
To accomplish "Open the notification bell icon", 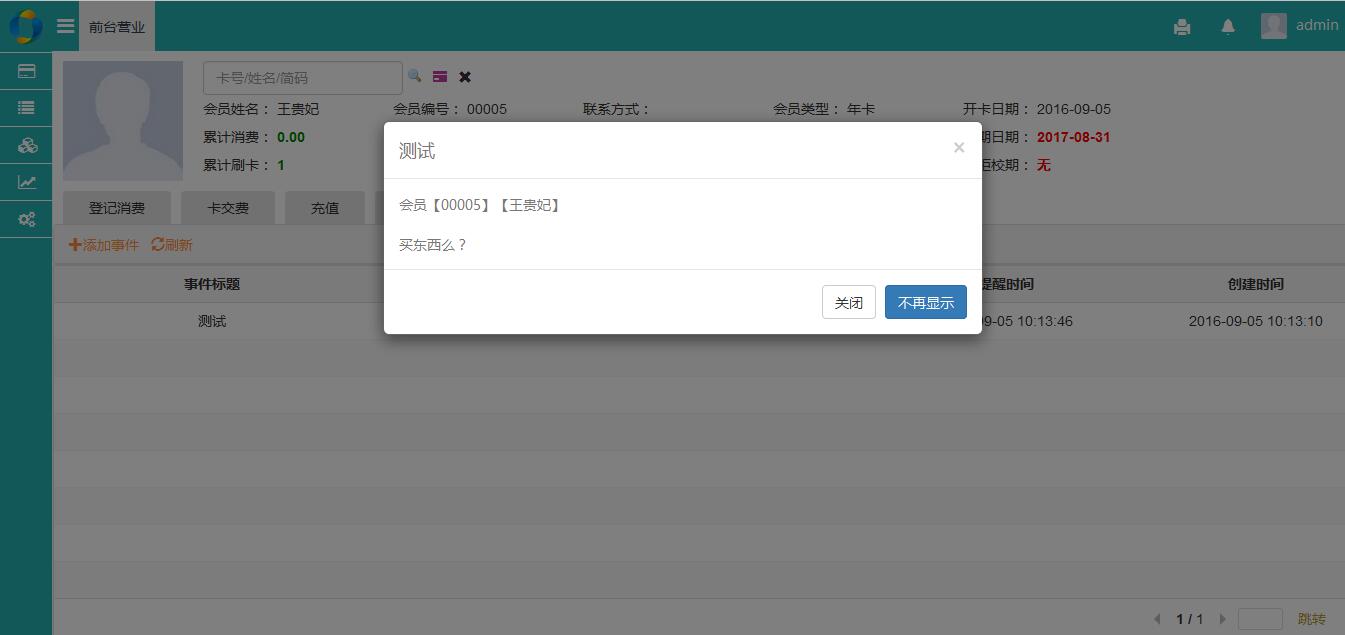I will coord(1228,27).
